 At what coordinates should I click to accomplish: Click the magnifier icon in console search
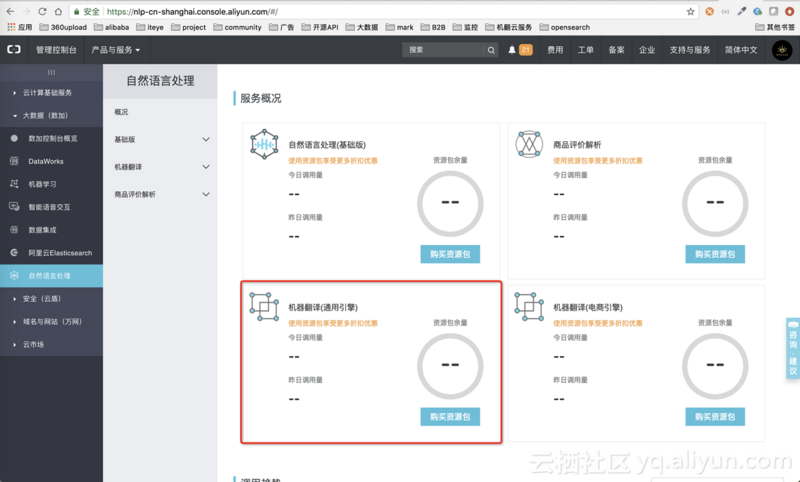pyautogui.click(x=491, y=50)
